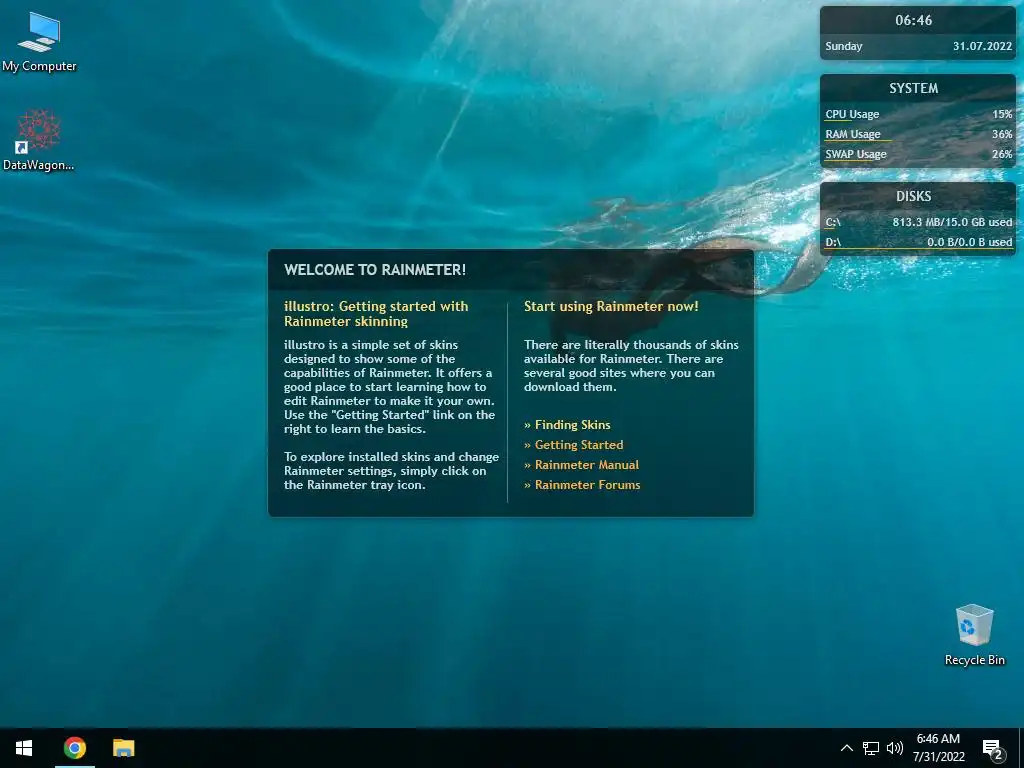Launch Google Chrome from the taskbar

74,748
